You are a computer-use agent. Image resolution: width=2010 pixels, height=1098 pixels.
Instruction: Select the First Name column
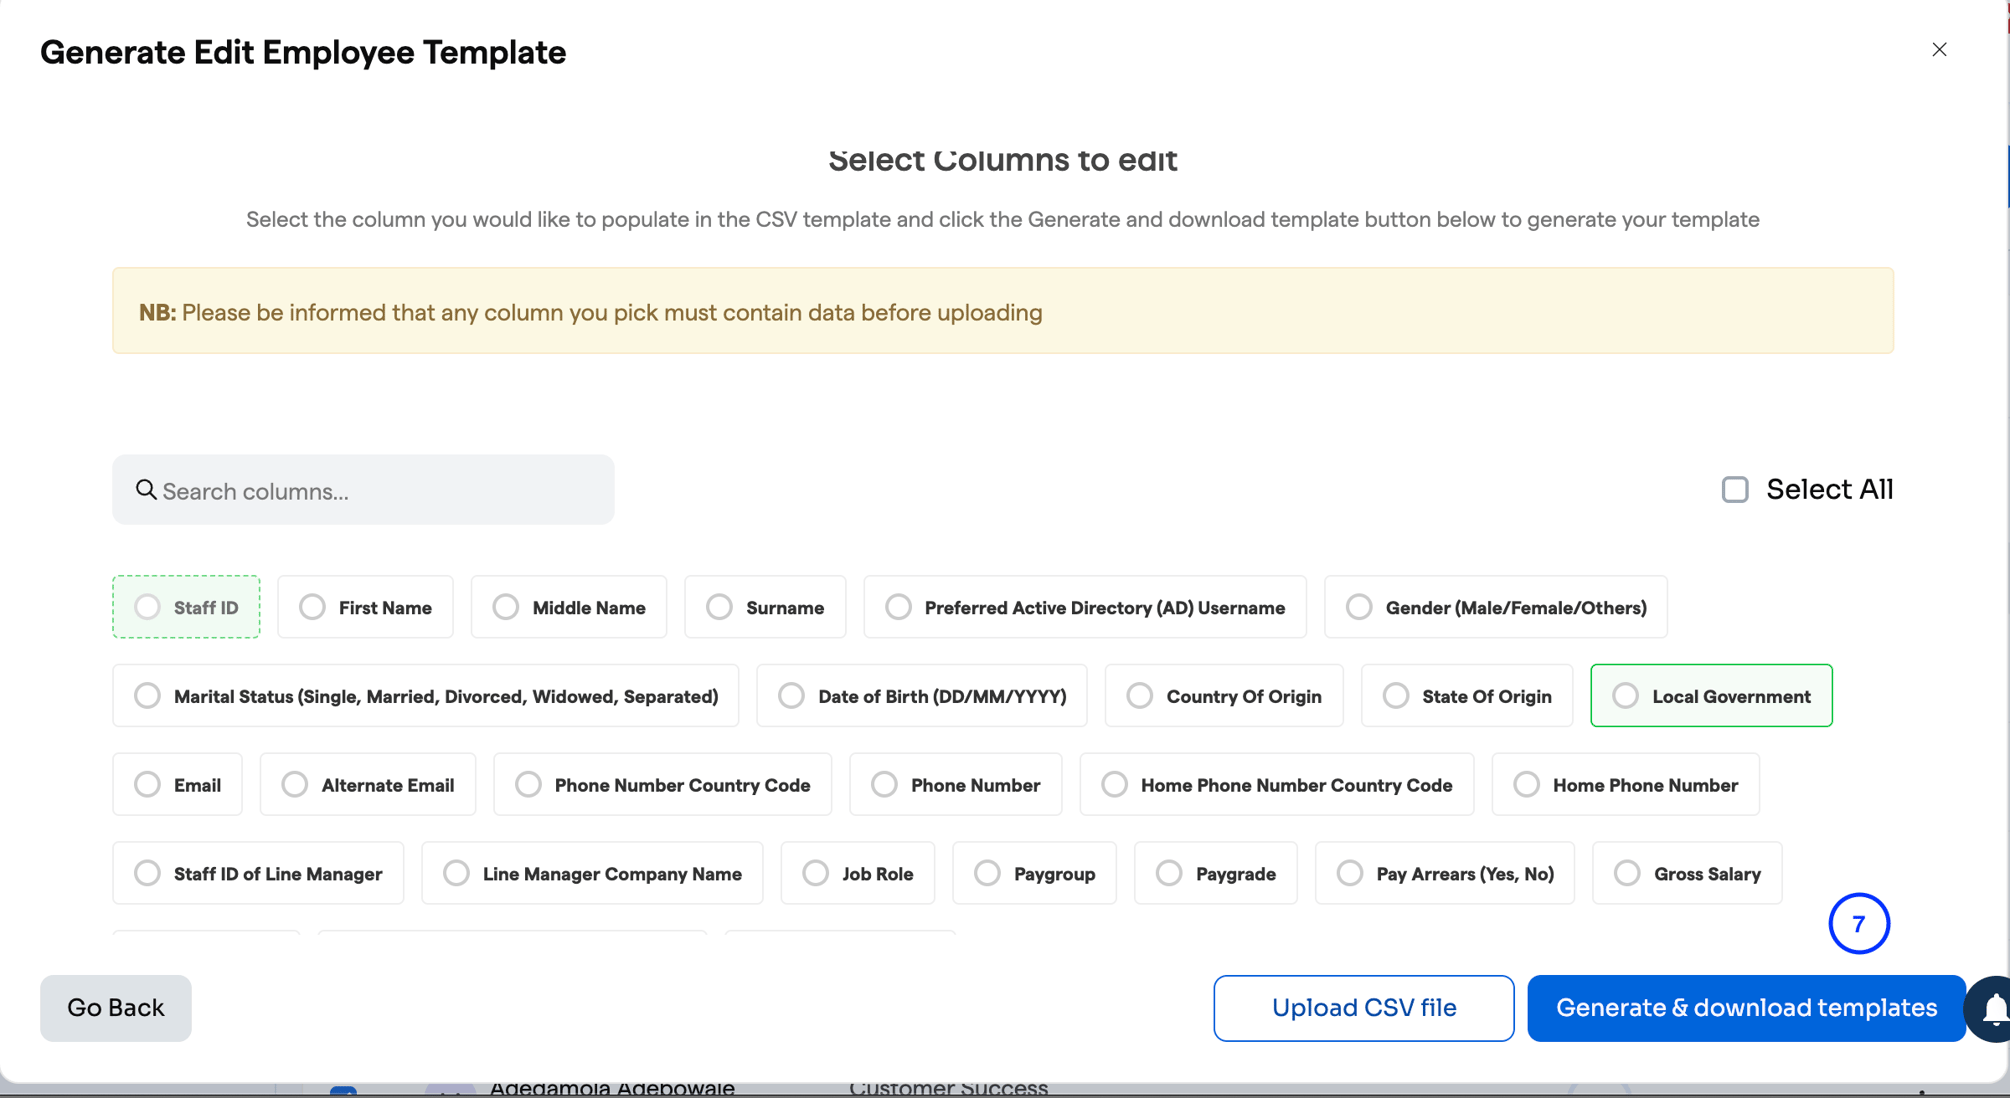point(365,607)
